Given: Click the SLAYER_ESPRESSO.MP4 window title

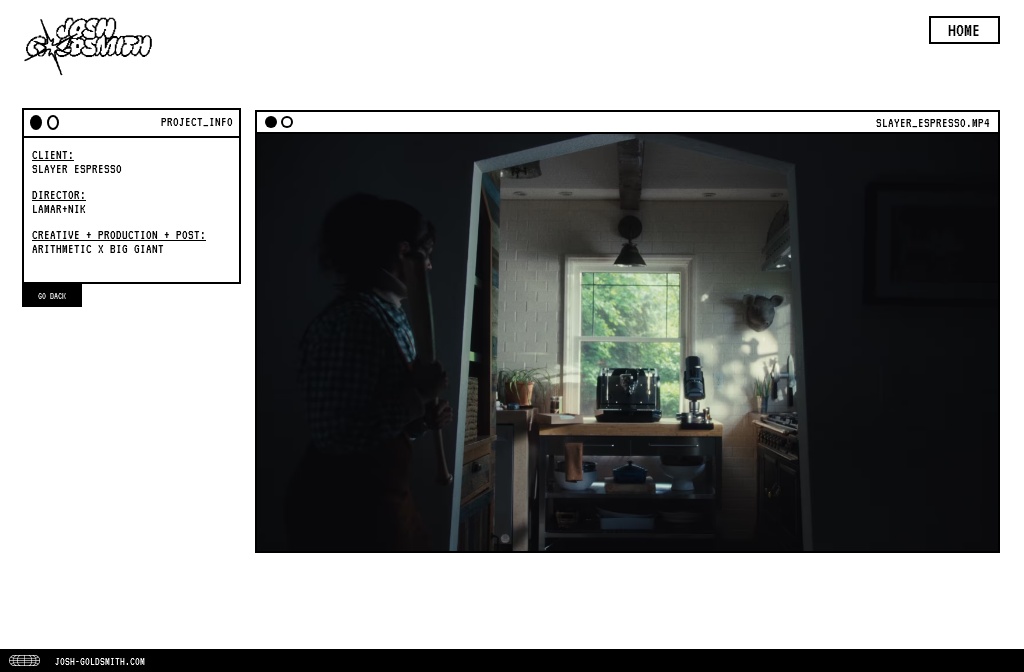Looking at the screenshot, I should [932, 123].
